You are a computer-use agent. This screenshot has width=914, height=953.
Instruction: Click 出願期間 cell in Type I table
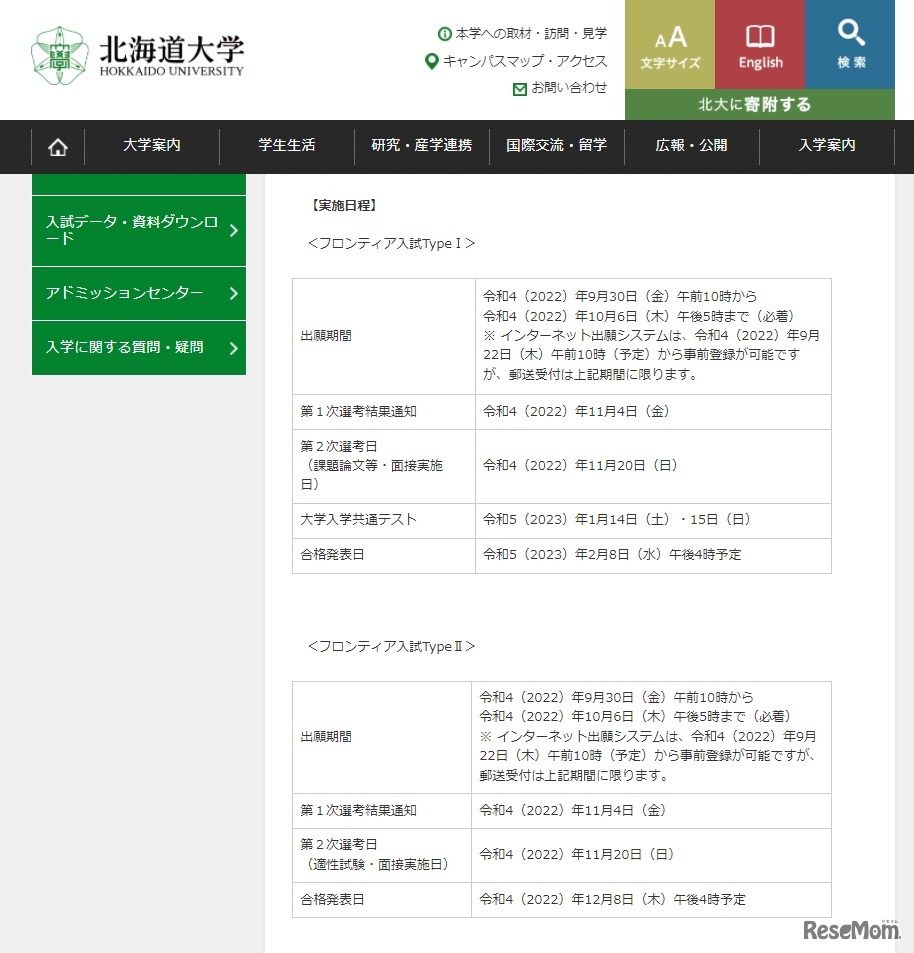(x=383, y=336)
